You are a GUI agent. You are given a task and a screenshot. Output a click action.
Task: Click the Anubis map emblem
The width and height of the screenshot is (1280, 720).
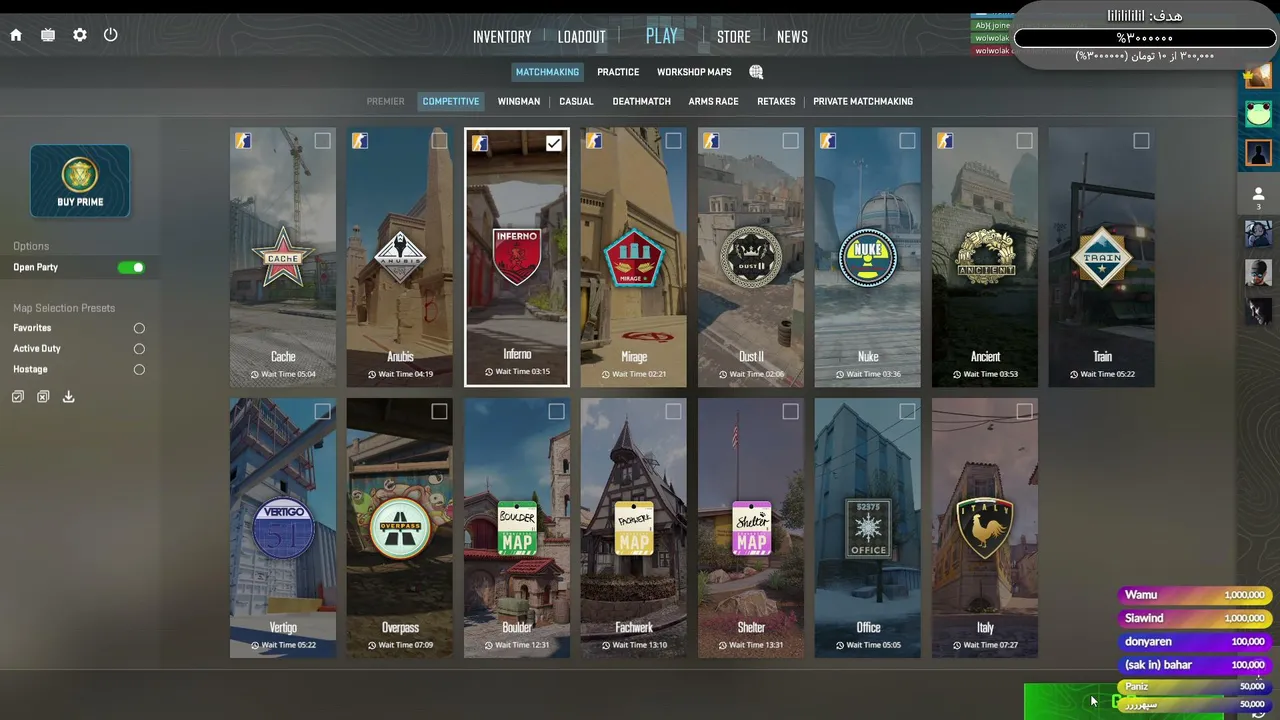pos(400,257)
